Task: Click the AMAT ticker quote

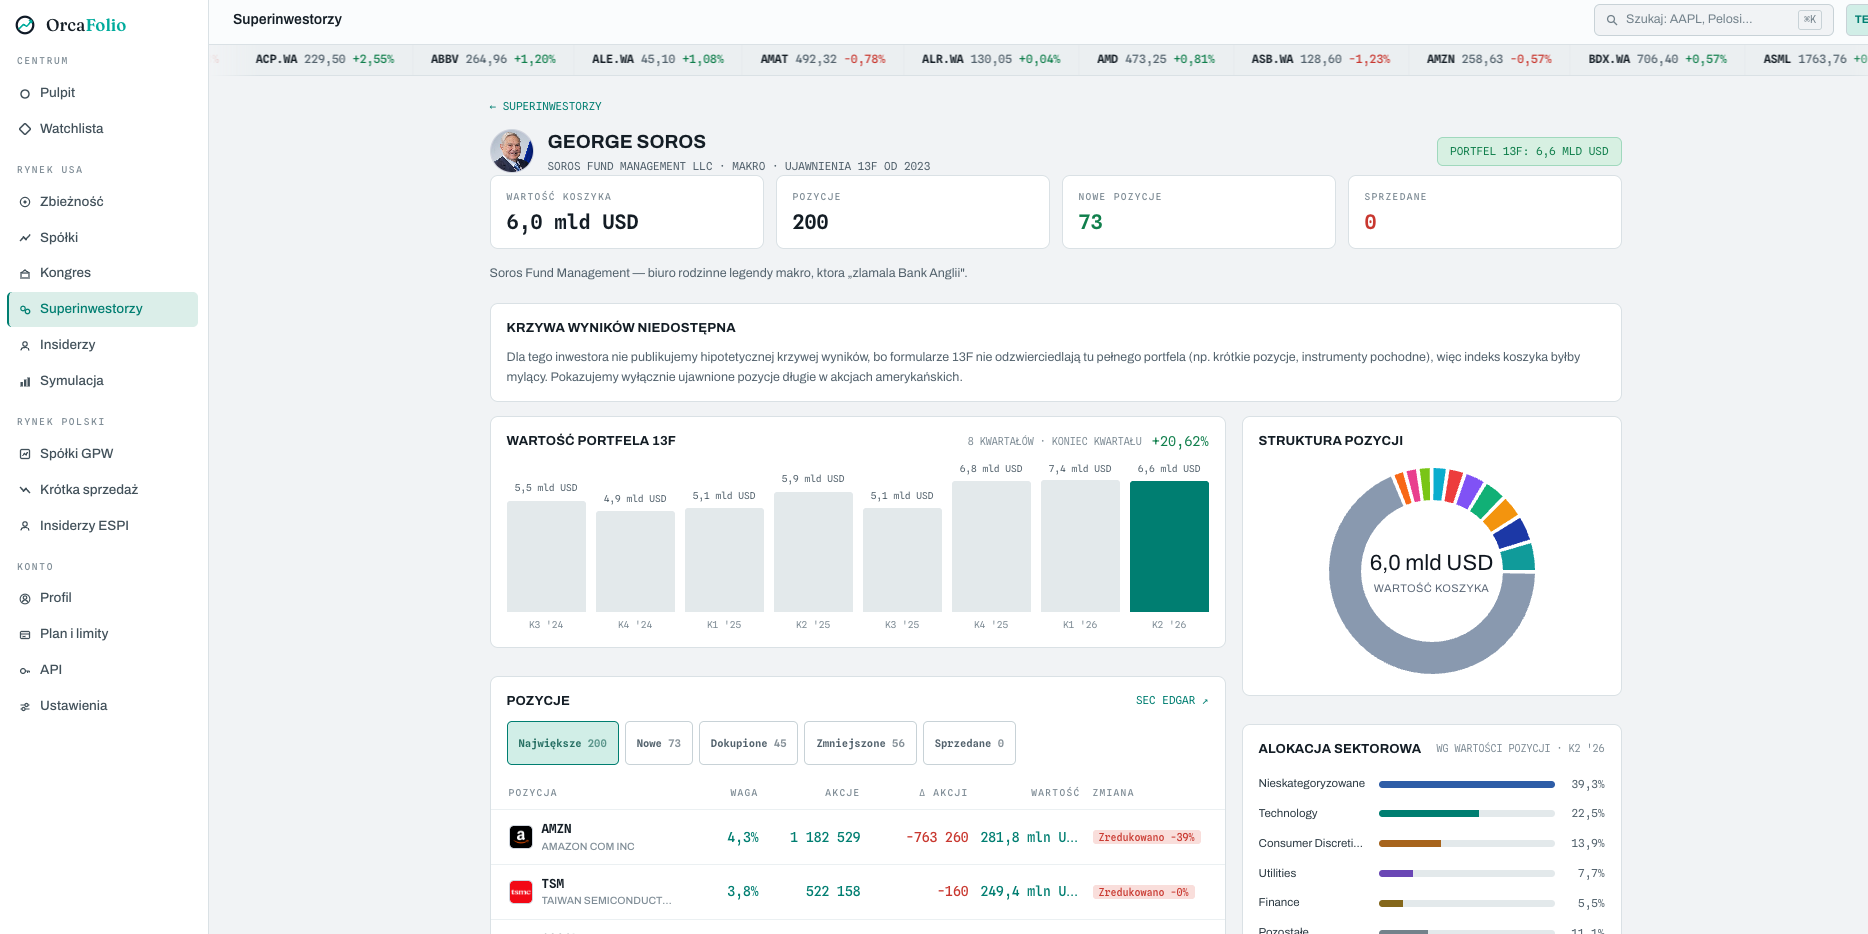Action: click(823, 59)
